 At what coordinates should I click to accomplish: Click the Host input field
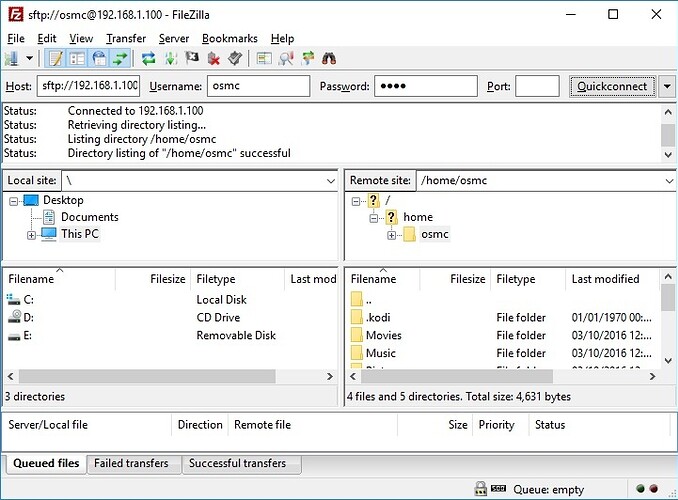point(88,86)
